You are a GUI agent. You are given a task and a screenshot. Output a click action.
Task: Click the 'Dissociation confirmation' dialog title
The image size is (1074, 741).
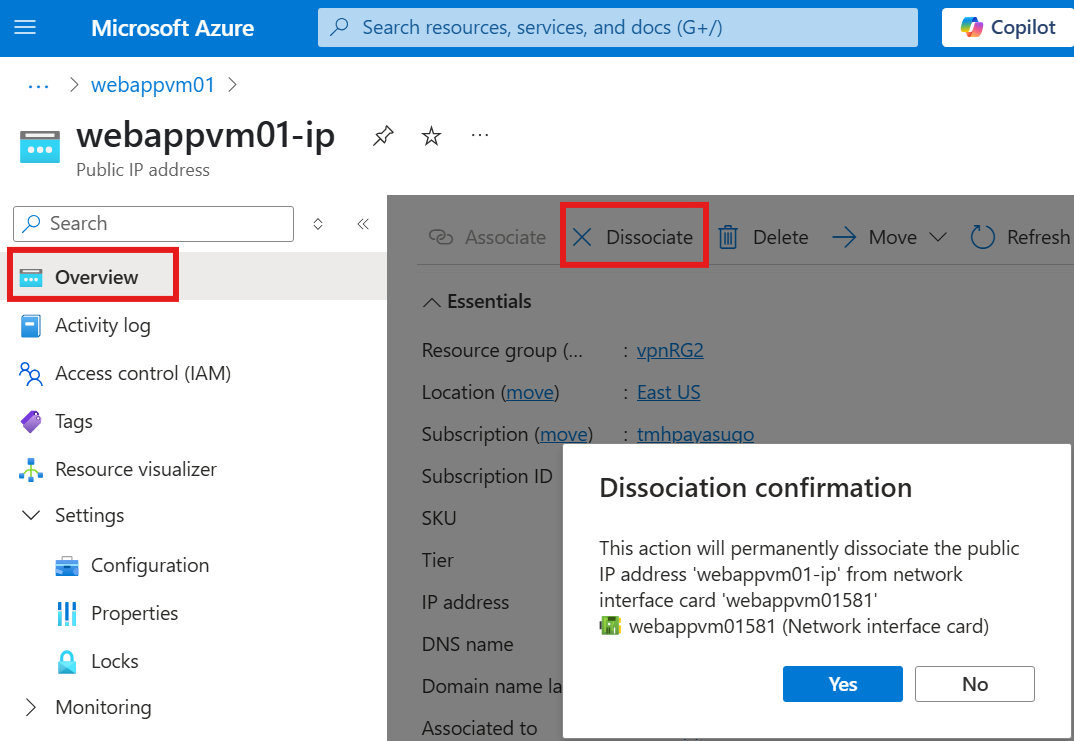click(755, 488)
